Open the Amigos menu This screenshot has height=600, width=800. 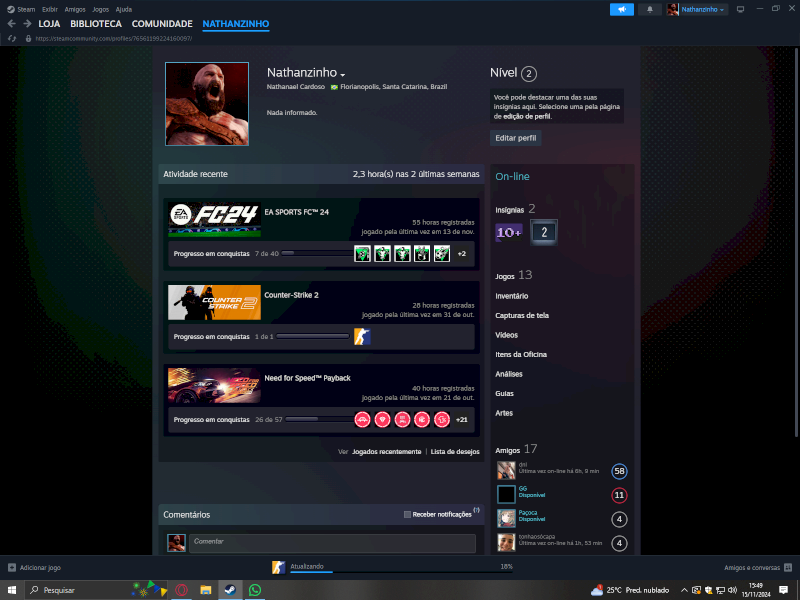pos(74,9)
